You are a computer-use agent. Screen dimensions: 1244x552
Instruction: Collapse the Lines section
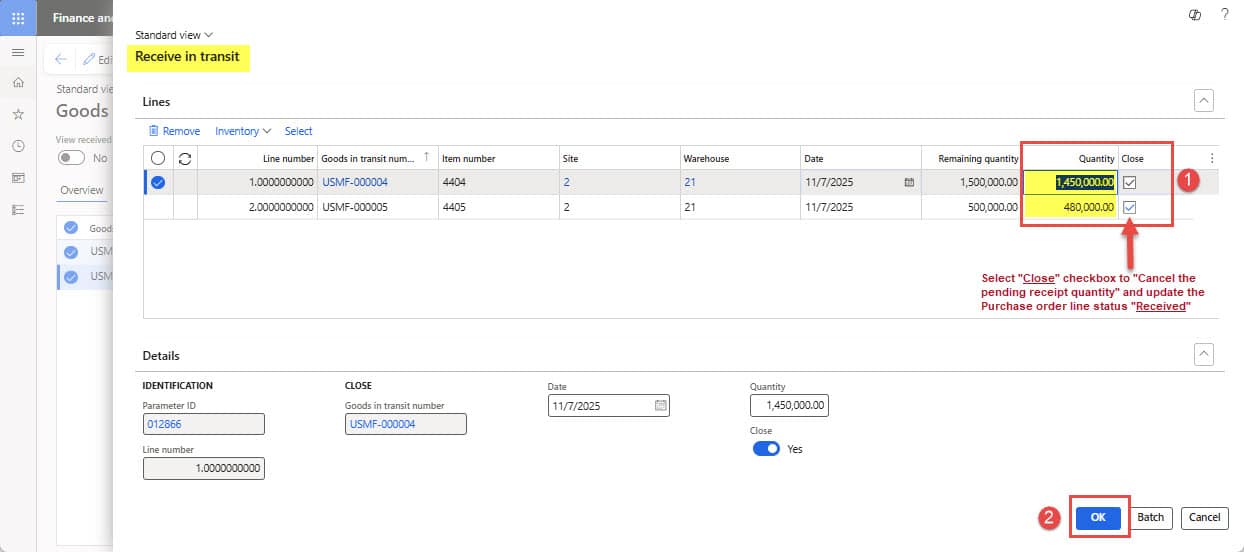tap(1205, 100)
